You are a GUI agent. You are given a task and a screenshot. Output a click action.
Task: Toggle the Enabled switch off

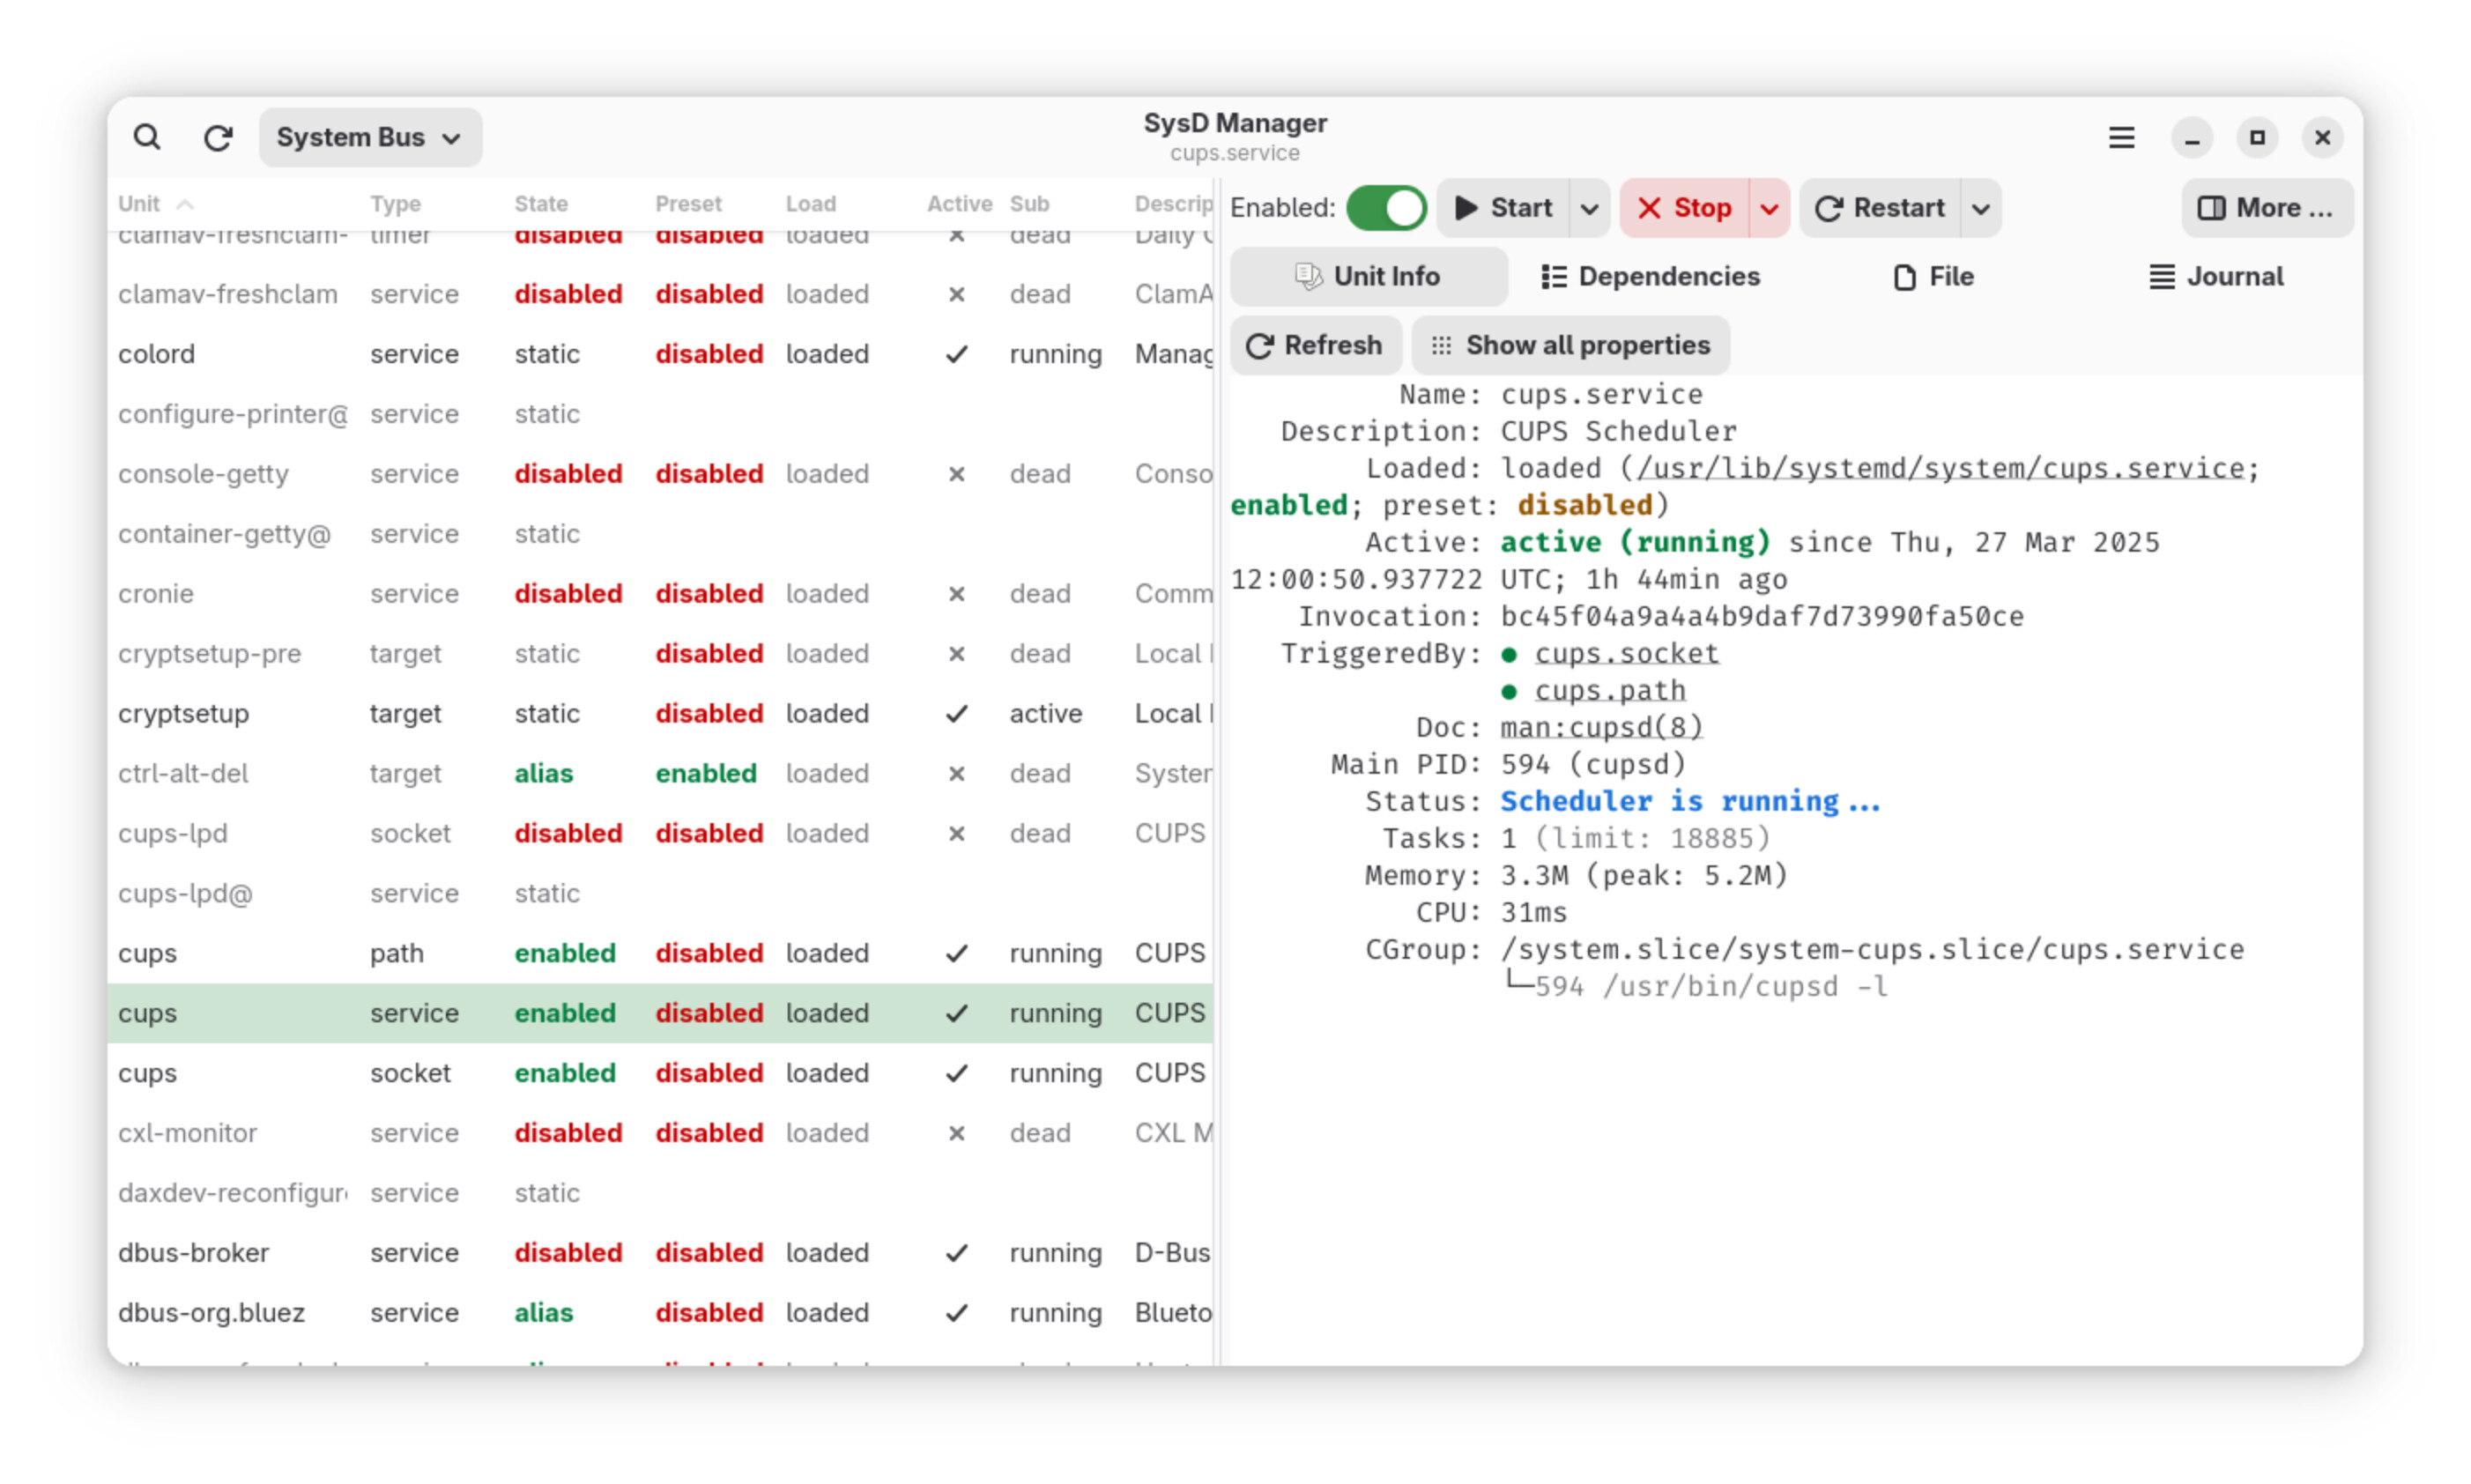coord(1385,208)
